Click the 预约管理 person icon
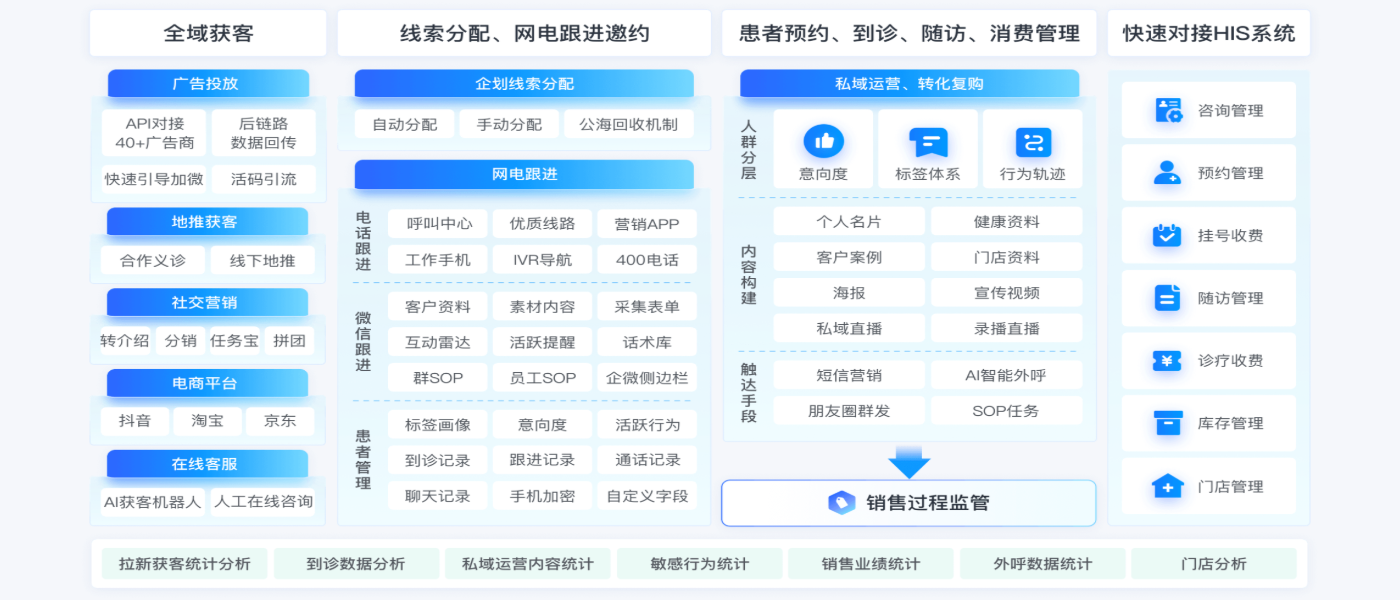This screenshot has width=1400, height=600. pyautogui.click(x=1167, y=173)
